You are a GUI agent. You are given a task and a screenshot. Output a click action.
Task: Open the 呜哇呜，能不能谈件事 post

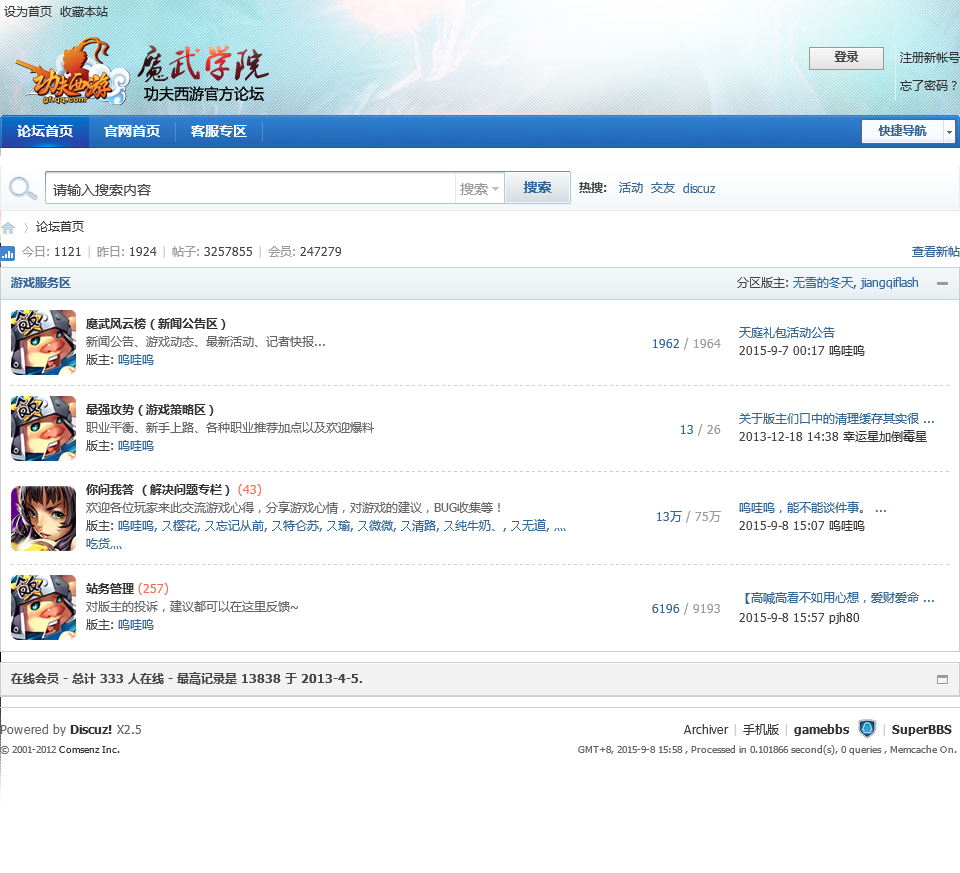[x=812, y=508]
